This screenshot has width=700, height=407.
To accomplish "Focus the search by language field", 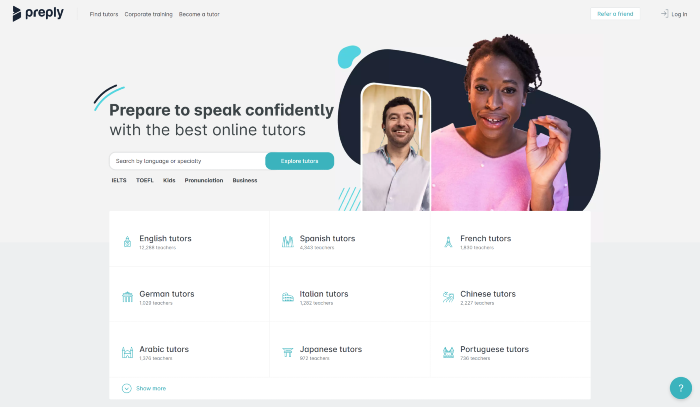I will pyautogui.click(x=188, y=161).
